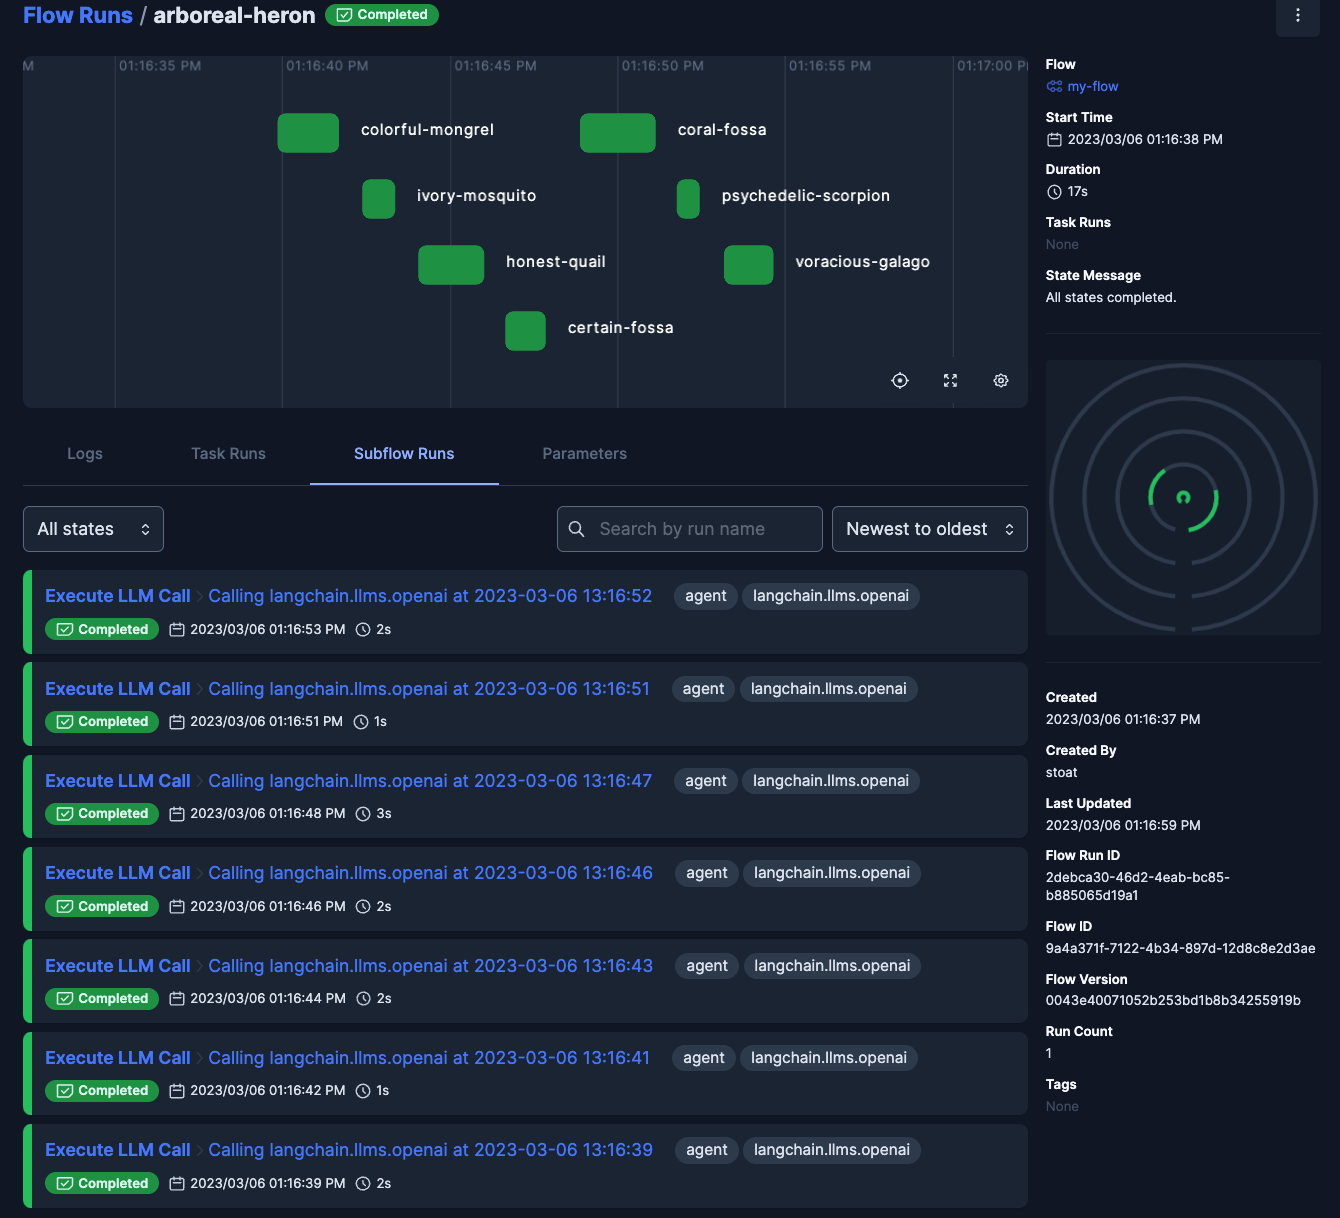Screen dimensions: 1340x1218
Task: Expand the agent tag on the top run
Action: click(x=705, y=596)
